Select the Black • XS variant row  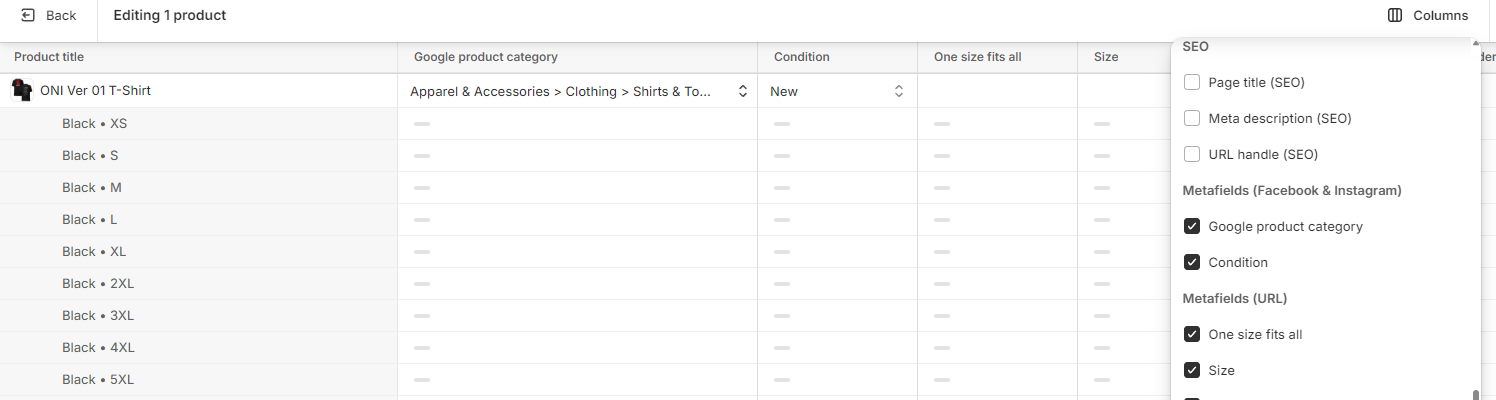pyautogui.click(x=94, y=123)
